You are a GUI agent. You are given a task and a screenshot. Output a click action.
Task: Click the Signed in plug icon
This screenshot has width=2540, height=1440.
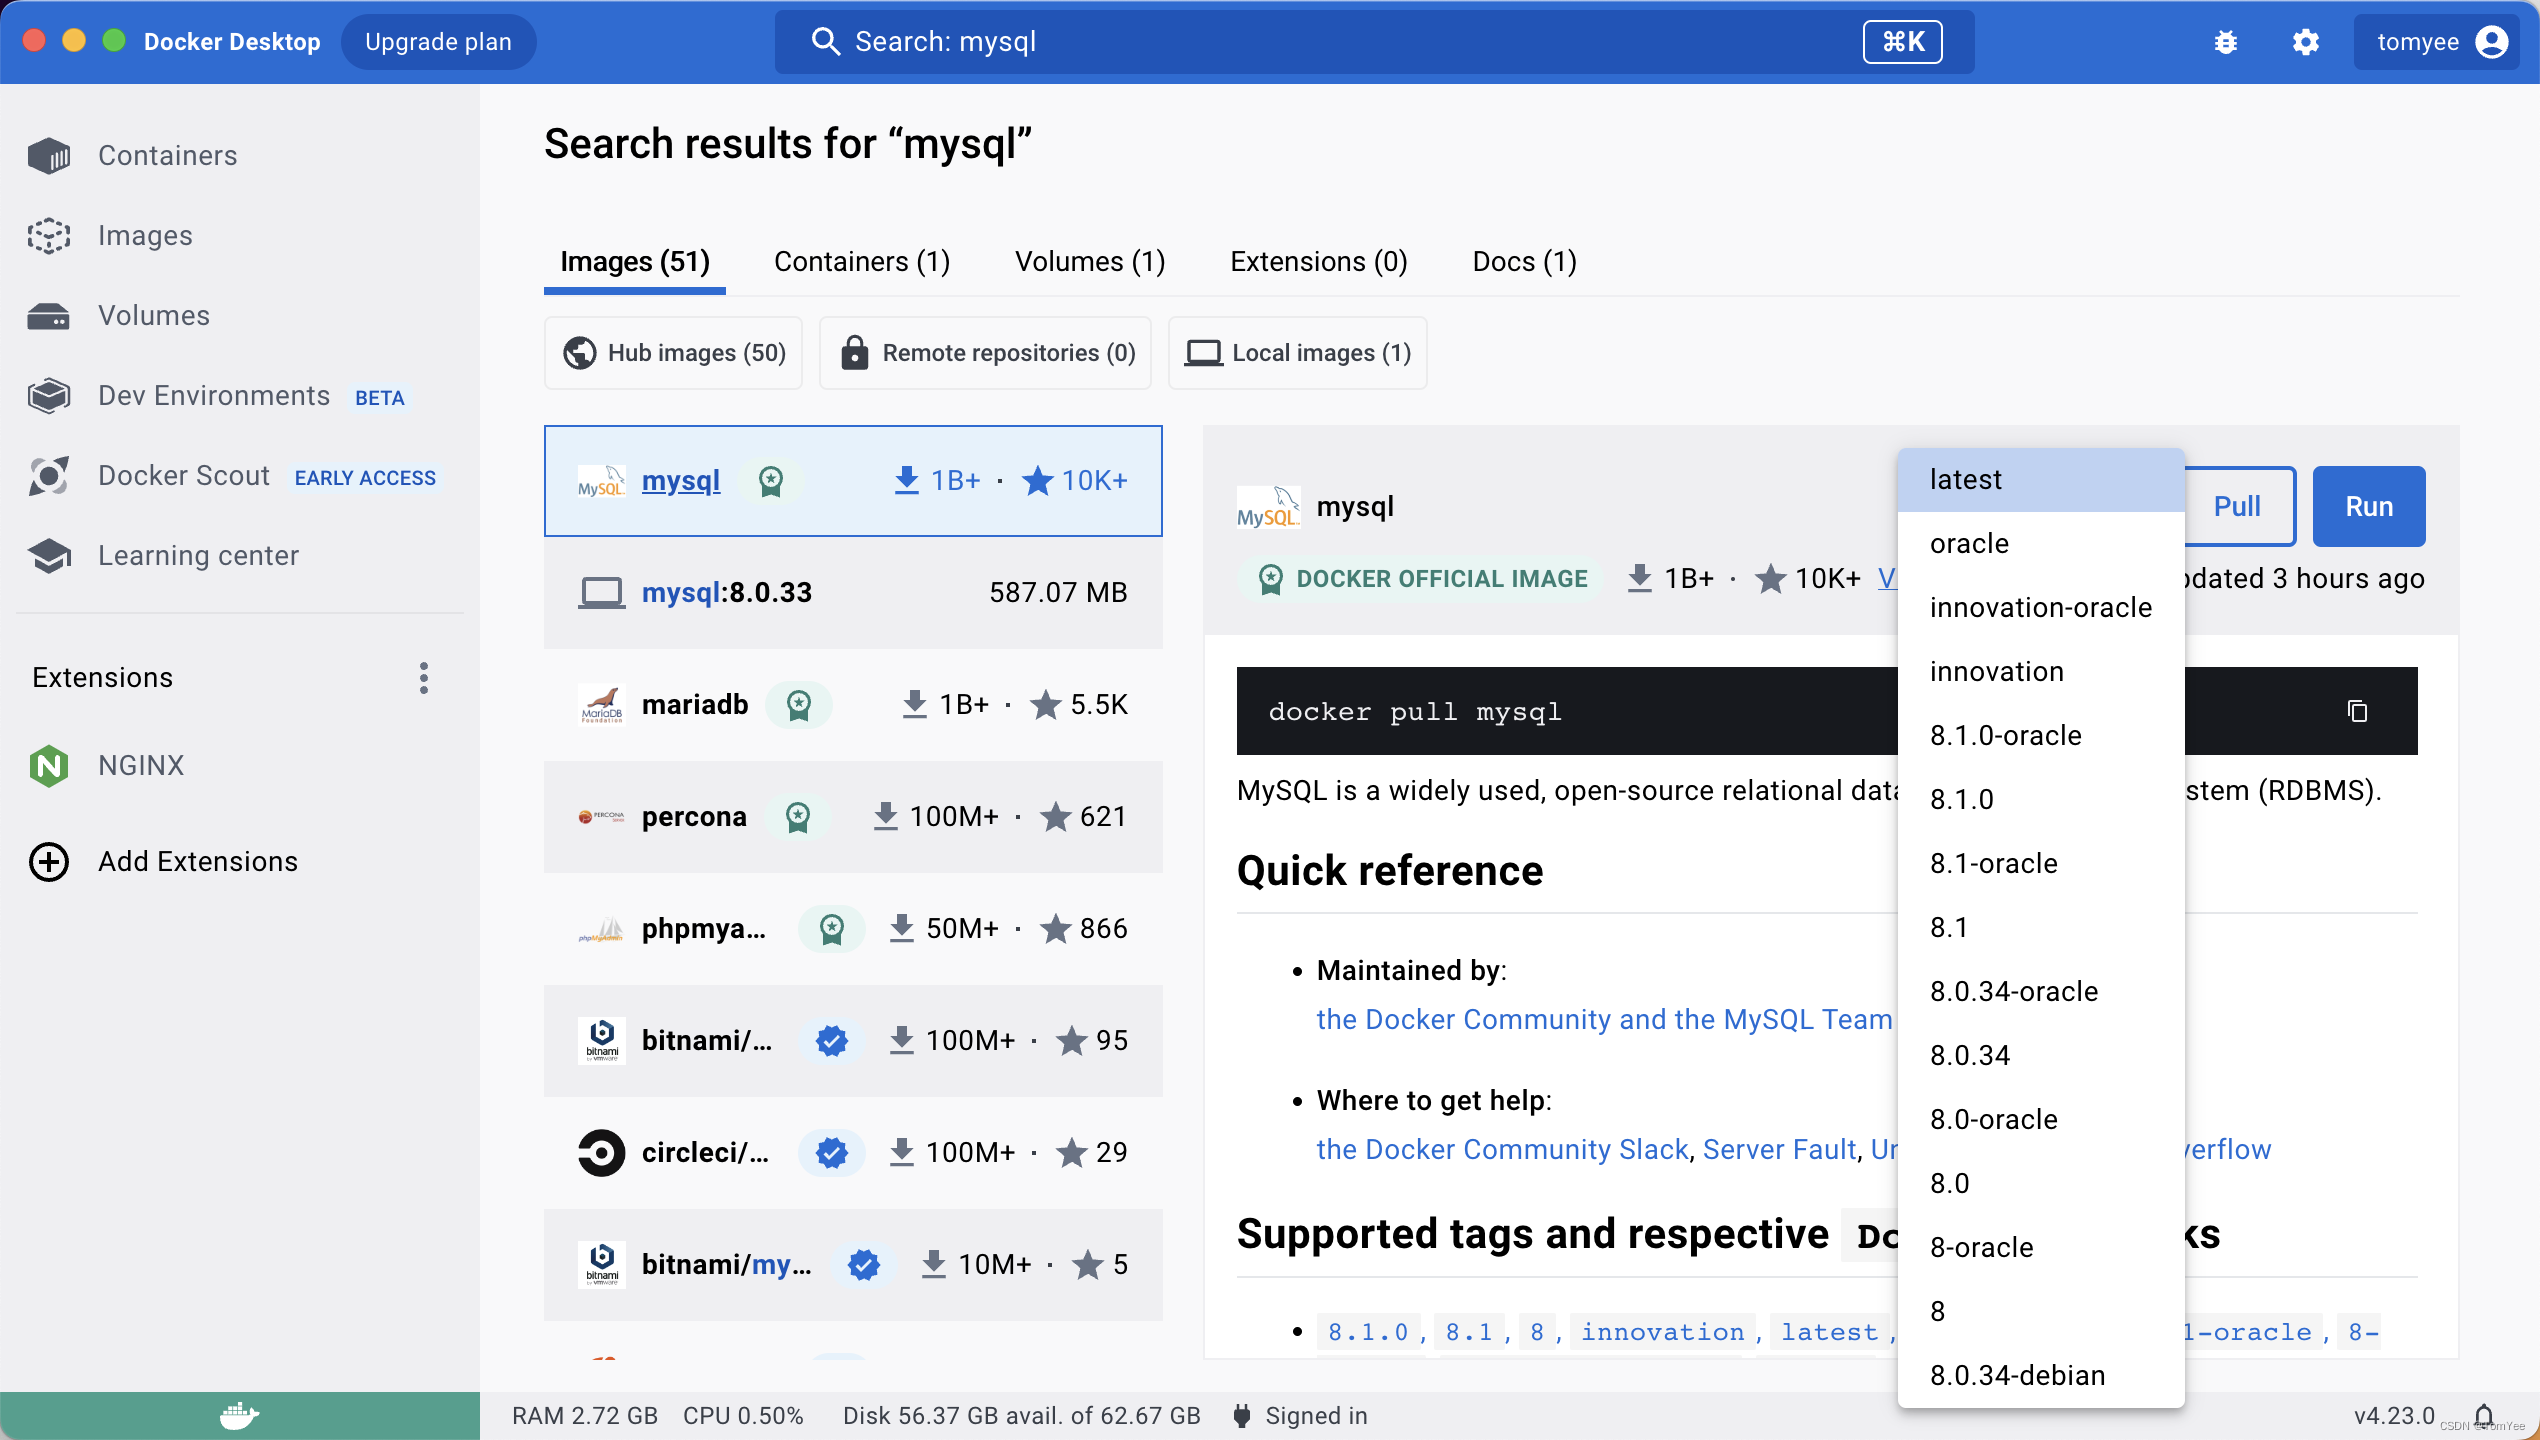pyautogui.click(x=1242, y=1415)
